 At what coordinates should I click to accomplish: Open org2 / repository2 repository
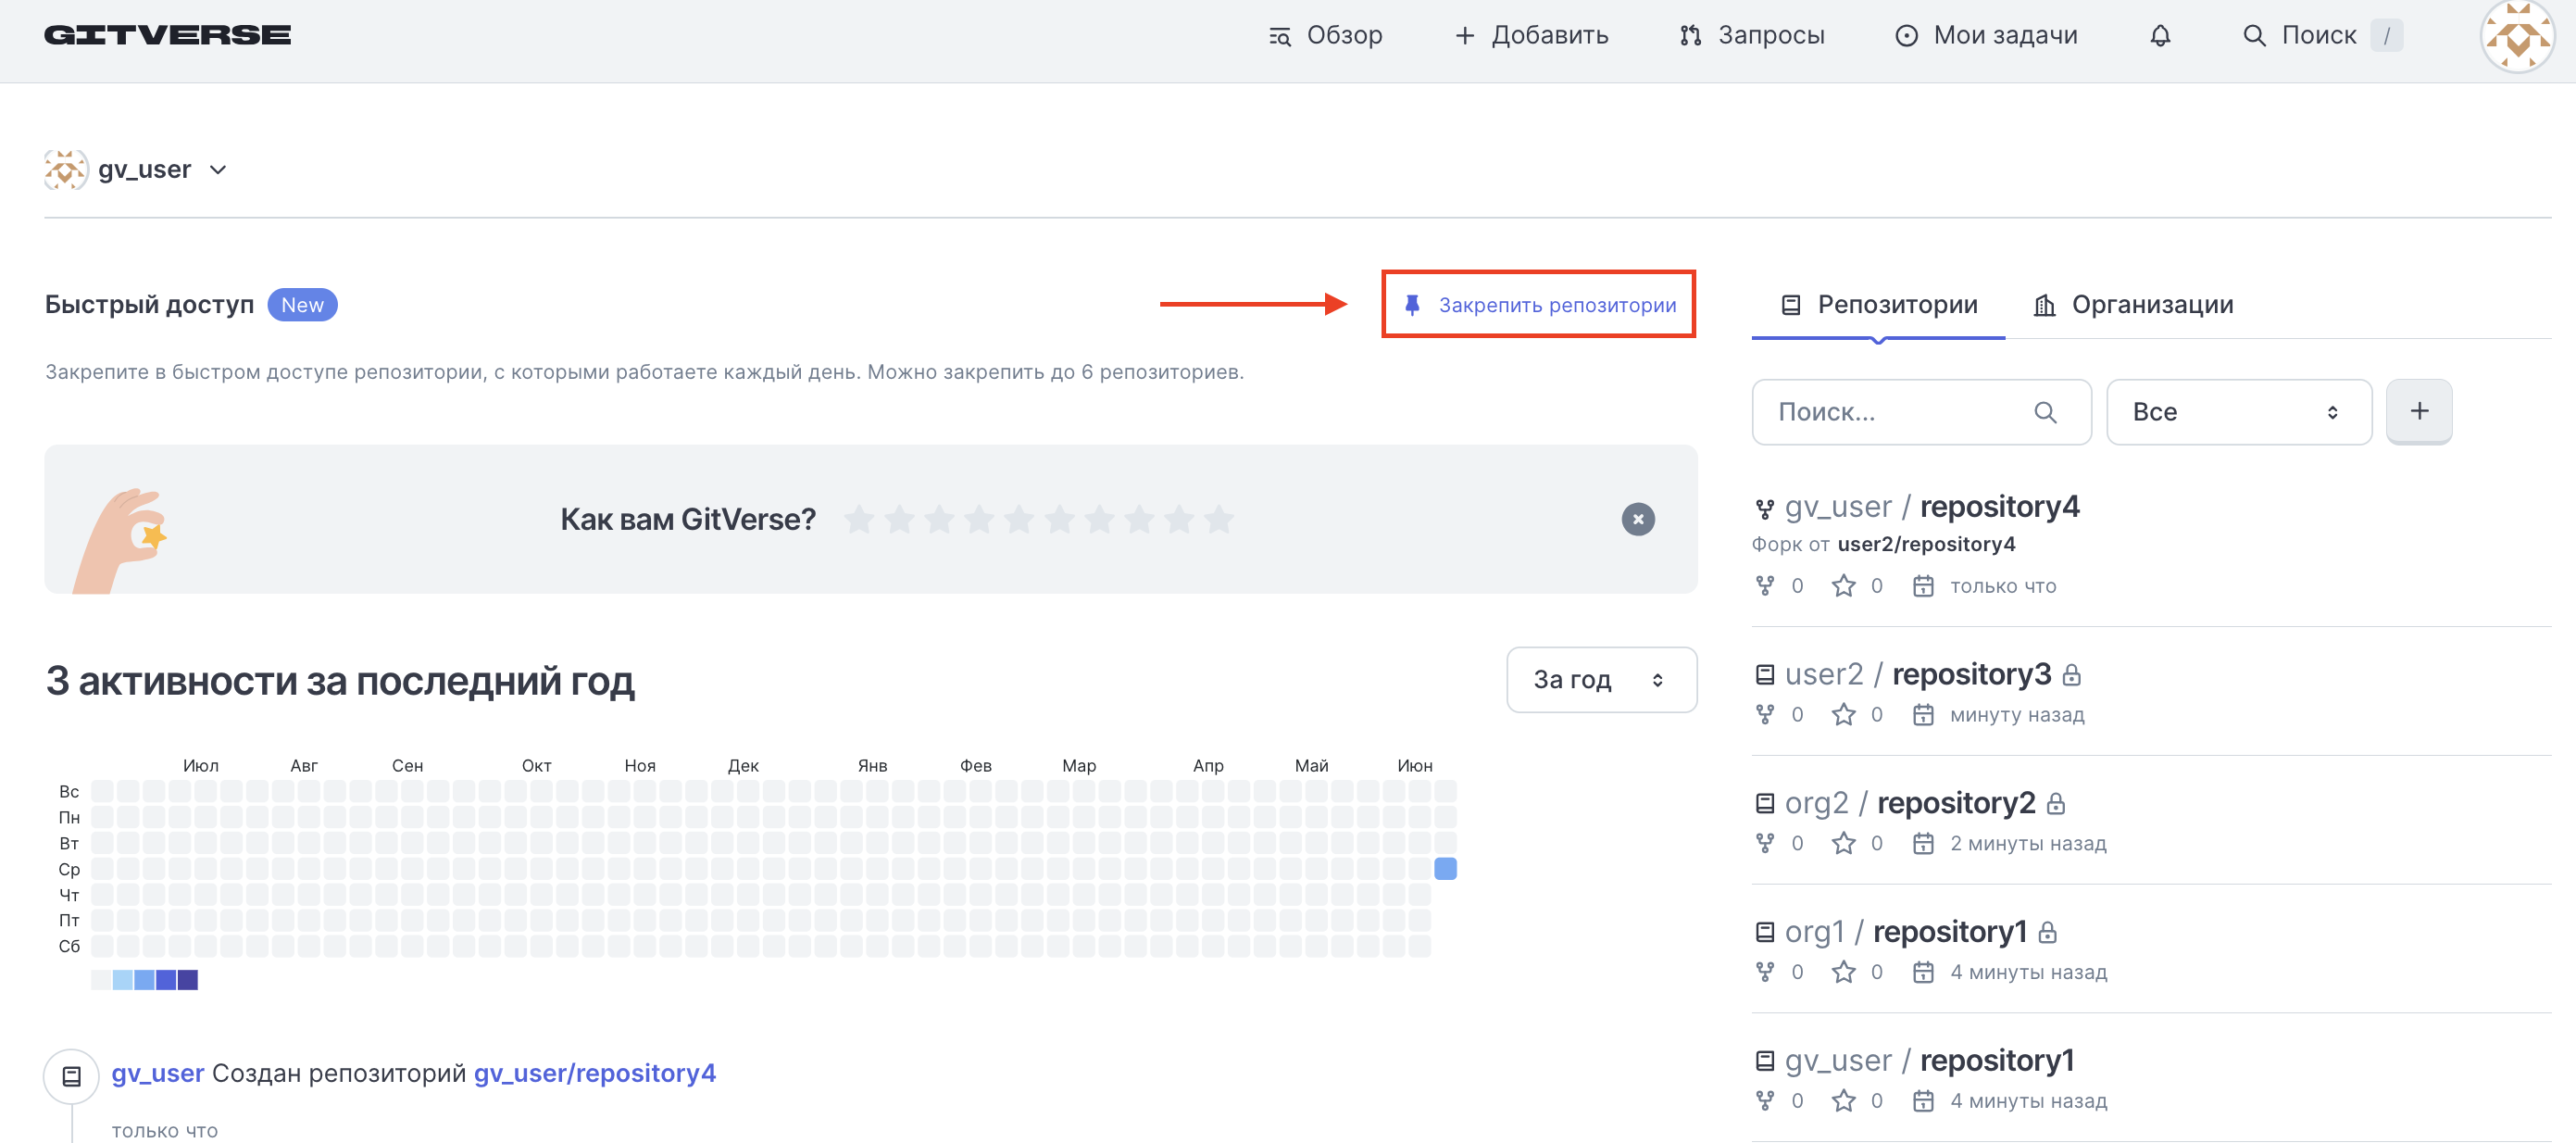[1910, 804]
